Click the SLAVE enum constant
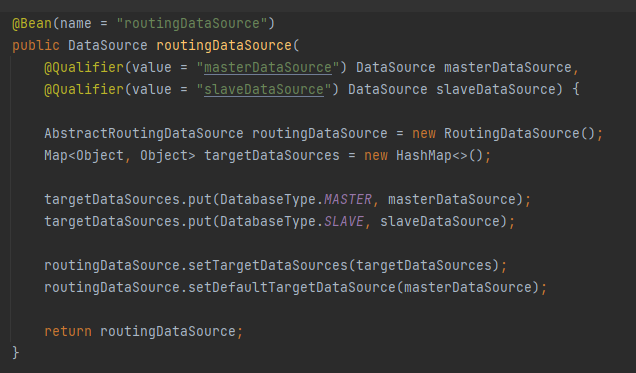 pos(344,221)
